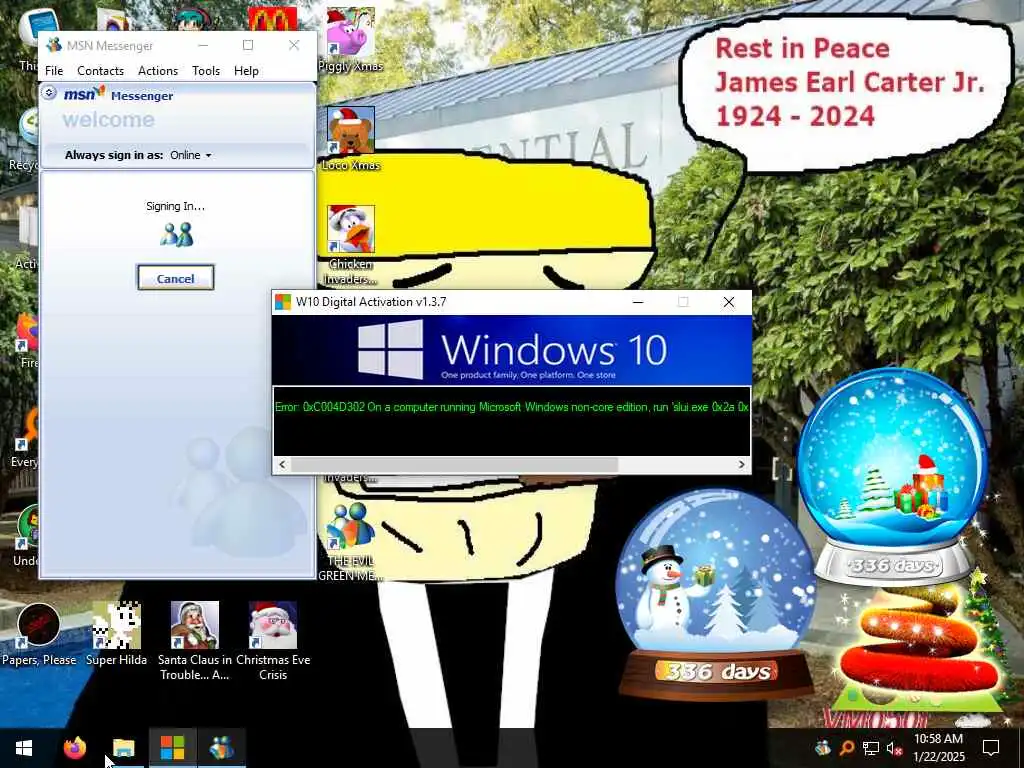Open Loco Xmas desktop shortcut
Viewport: 1024px width, 768px height.
pyautogui.click(x=351, y=138)
